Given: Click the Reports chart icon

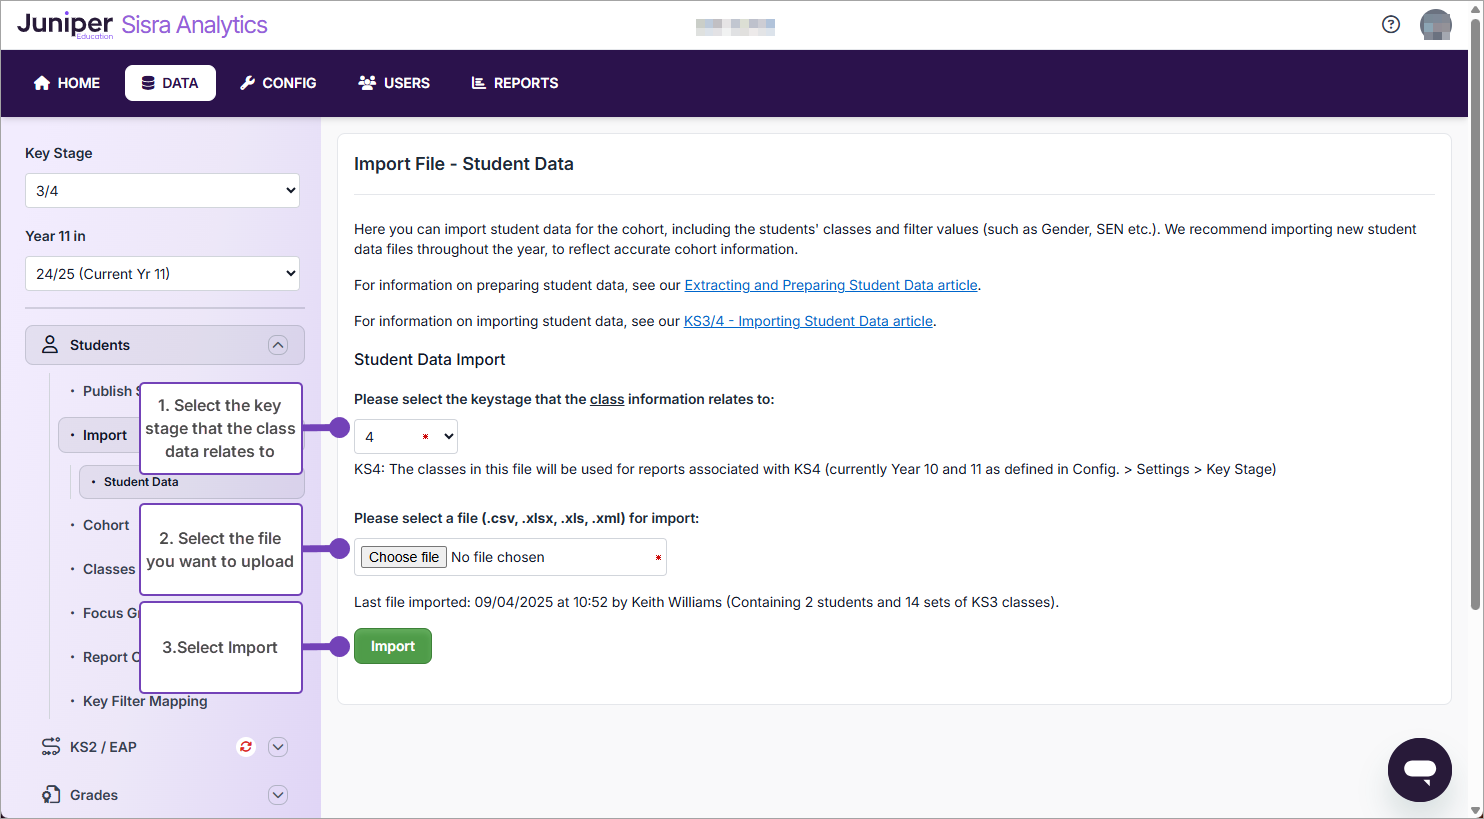Looking at the screenshot, I should [x=479, y=83].
